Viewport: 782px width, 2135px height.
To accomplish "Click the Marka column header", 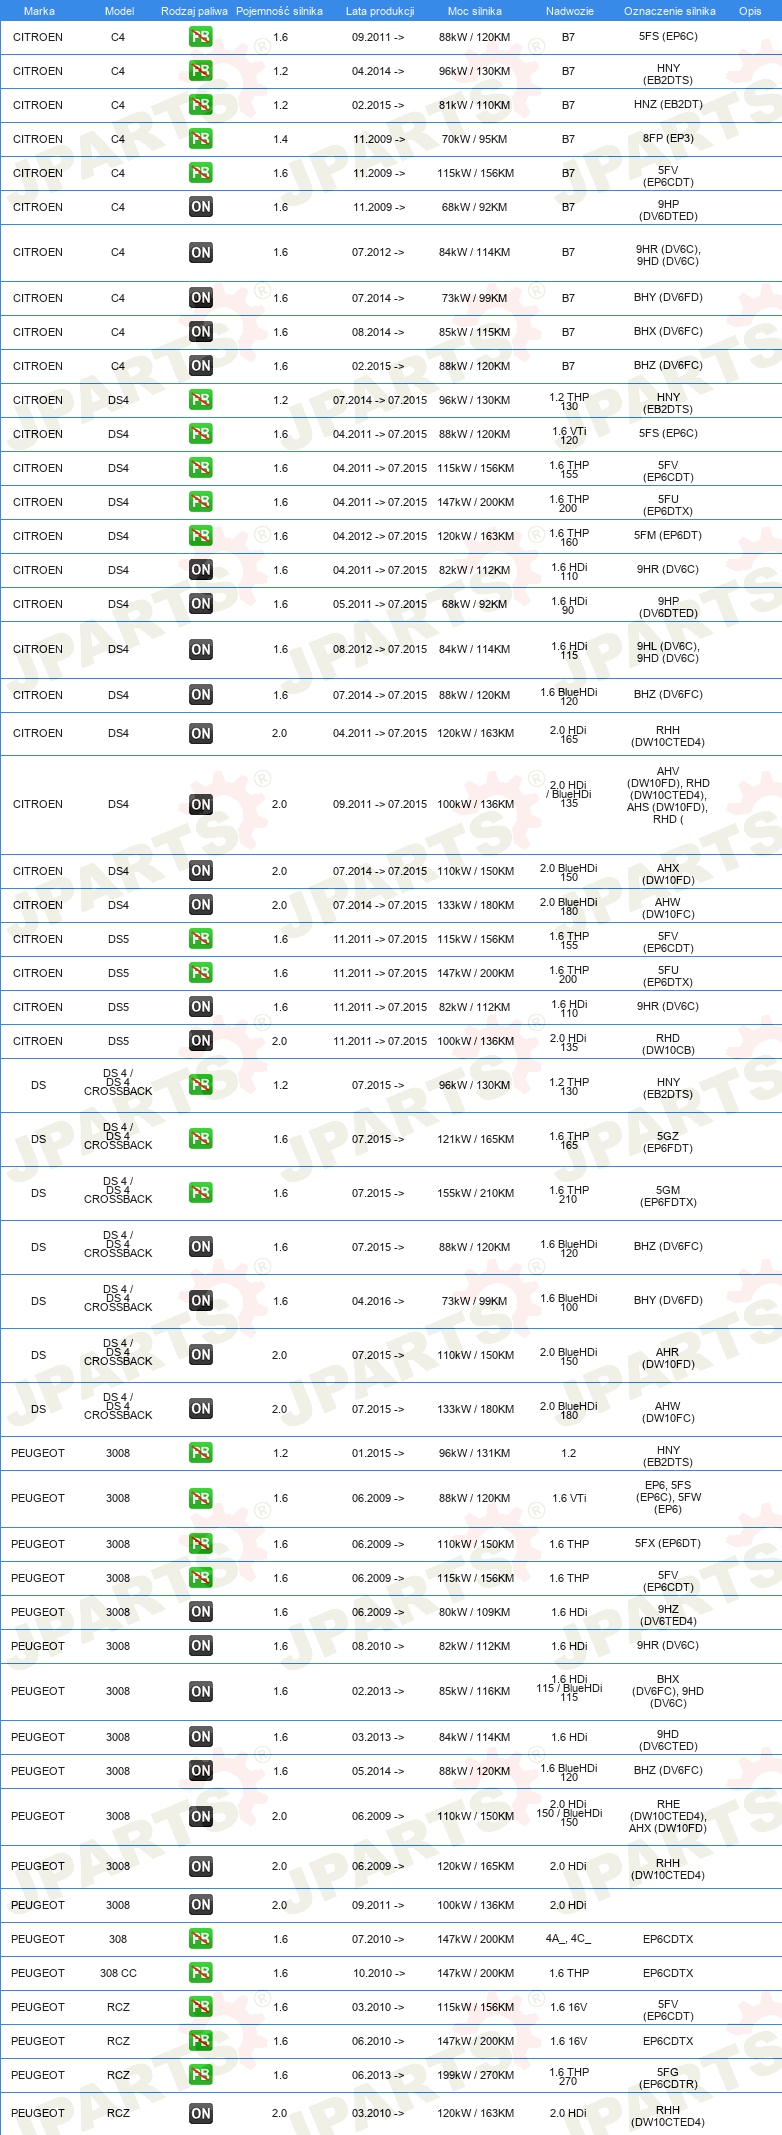I will point(39,11).
